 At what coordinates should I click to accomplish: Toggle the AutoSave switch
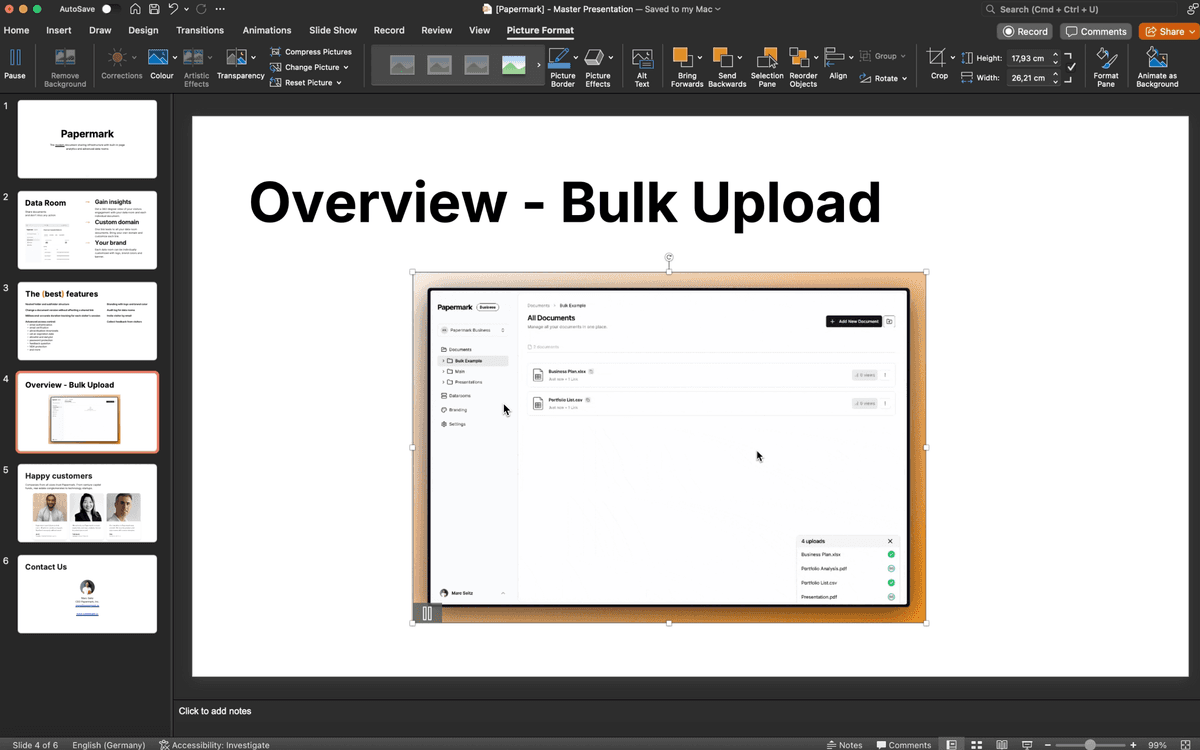(x=111, y=9)
